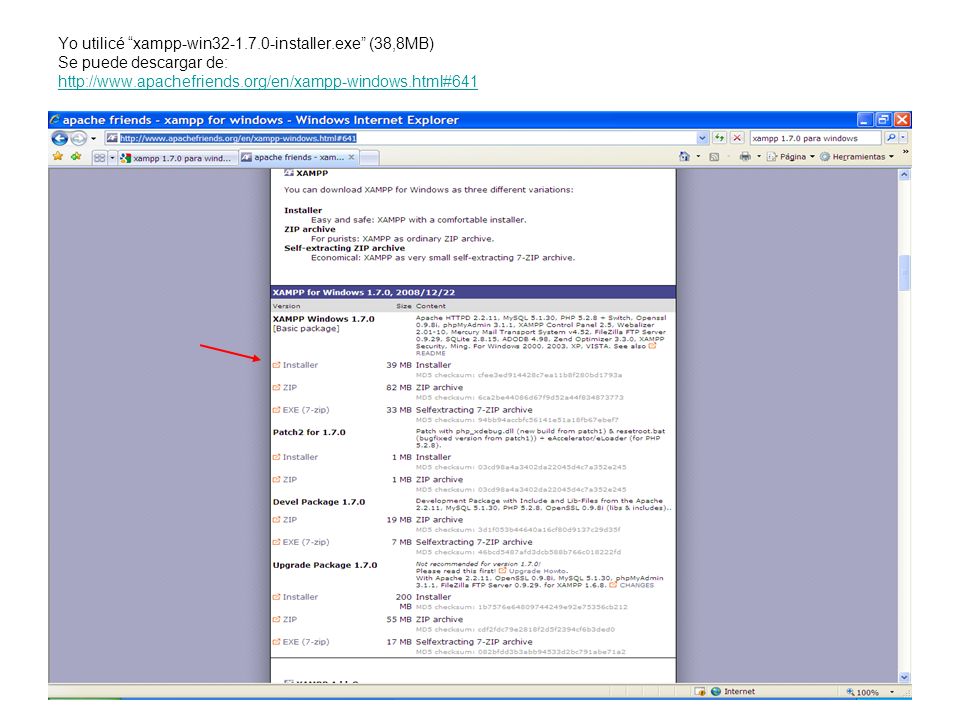Click the 'XAMPP Windows 1.7.0' package title text

(x=323, y=319)
